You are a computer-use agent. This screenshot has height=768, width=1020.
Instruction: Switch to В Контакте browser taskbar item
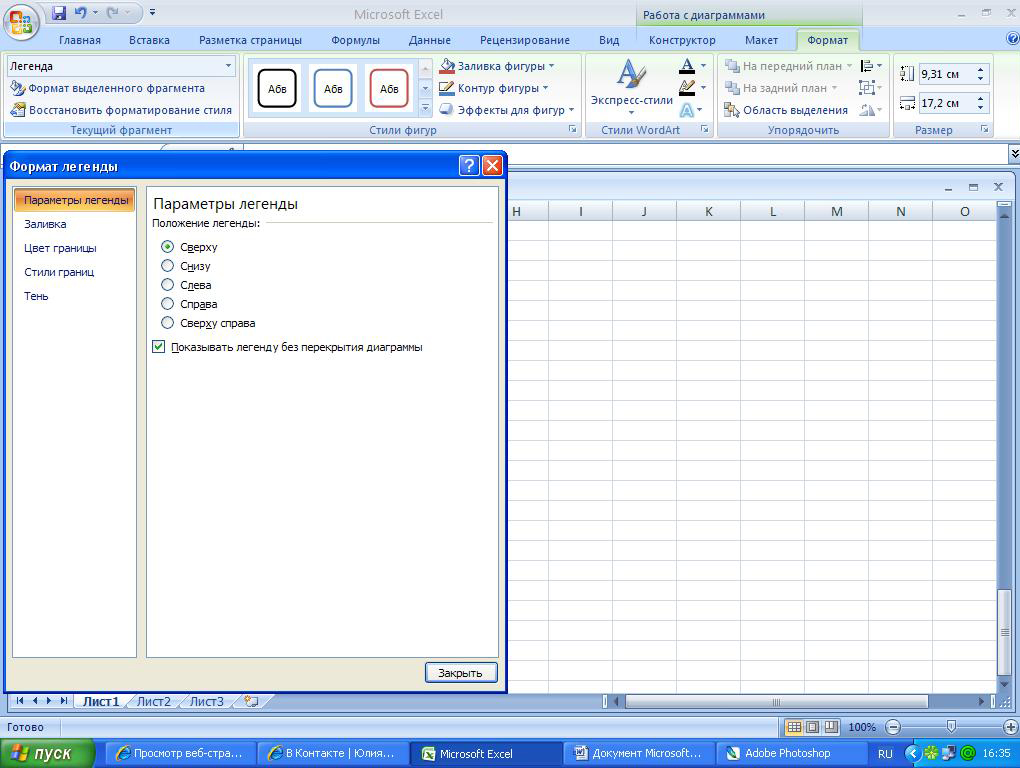click(332, 753)
